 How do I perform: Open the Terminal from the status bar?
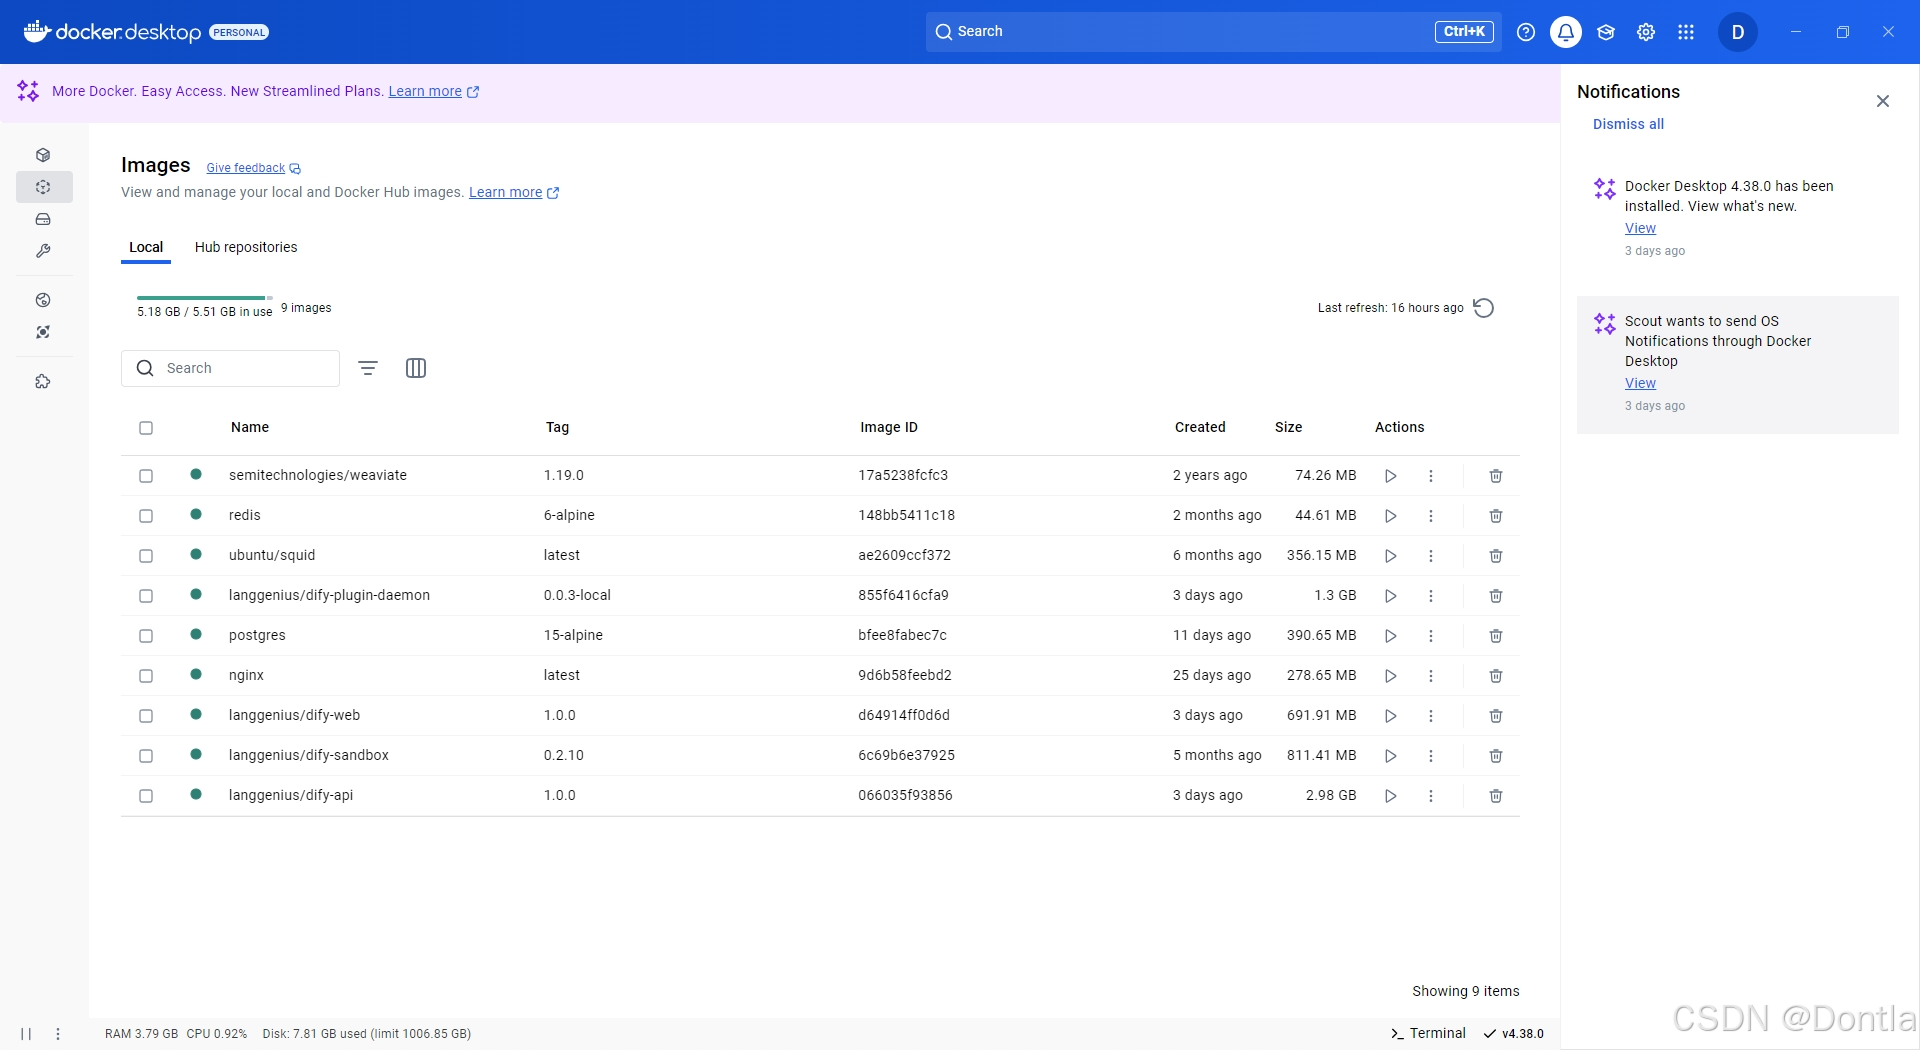coord(1428,1033)
